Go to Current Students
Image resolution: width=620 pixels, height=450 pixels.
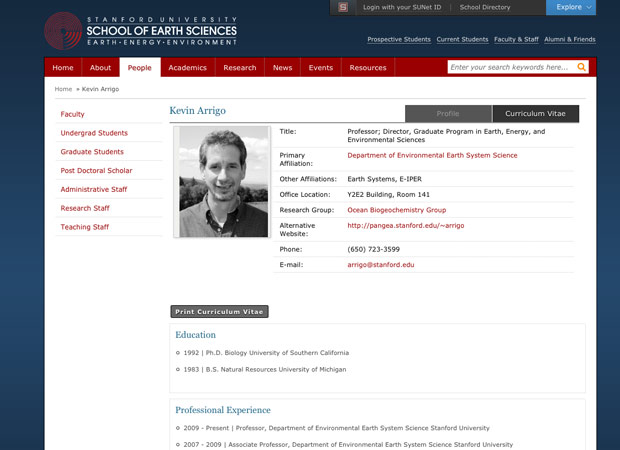click(462, 39)
